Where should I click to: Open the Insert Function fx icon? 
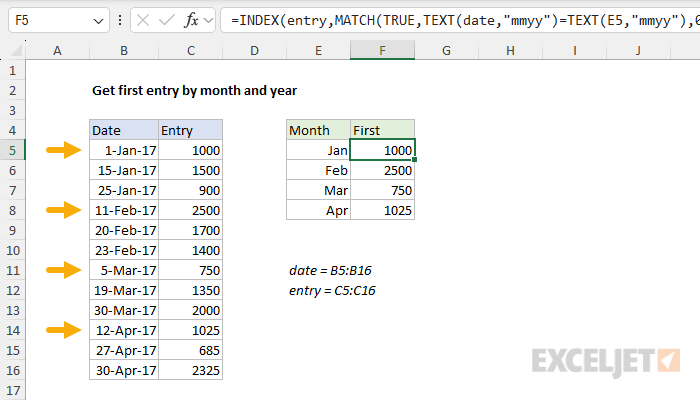(x=191, y=20)
